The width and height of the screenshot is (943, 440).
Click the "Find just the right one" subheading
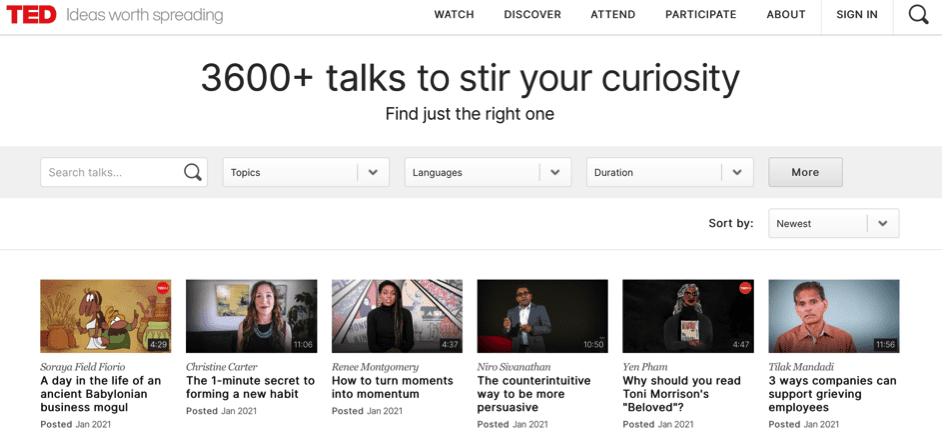(470, 114)
